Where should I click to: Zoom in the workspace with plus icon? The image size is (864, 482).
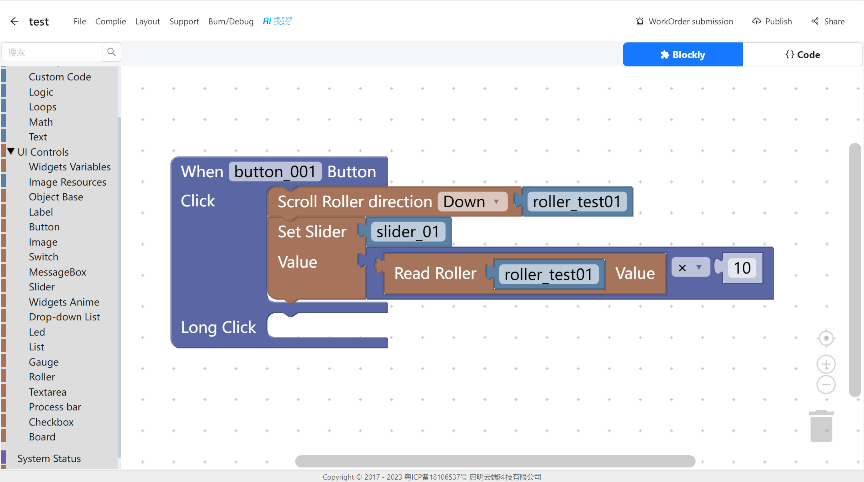tap(826, 364)
